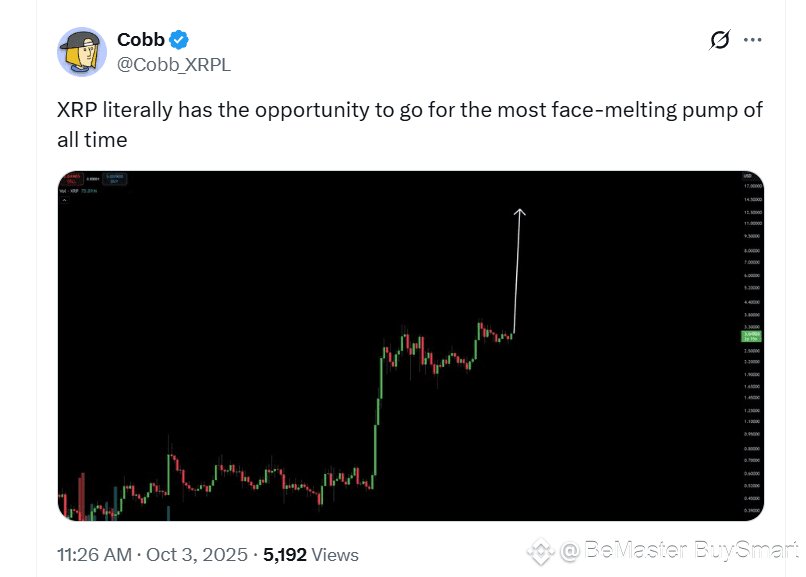Click the tweet timestamp 11:26 AM Oct 3, 2025

(x=152, y=555)
